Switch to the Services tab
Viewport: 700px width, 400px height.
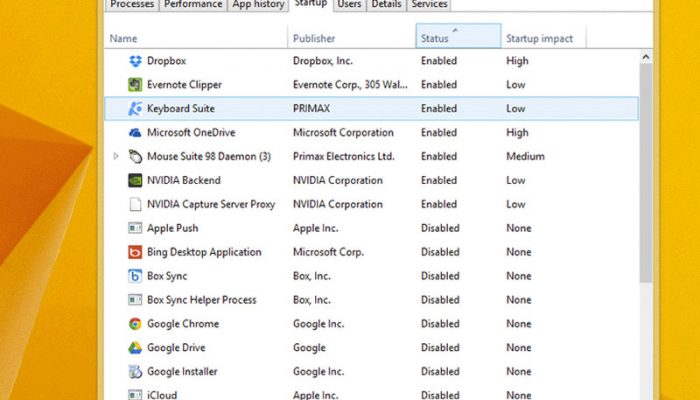[x=429, y=4]
